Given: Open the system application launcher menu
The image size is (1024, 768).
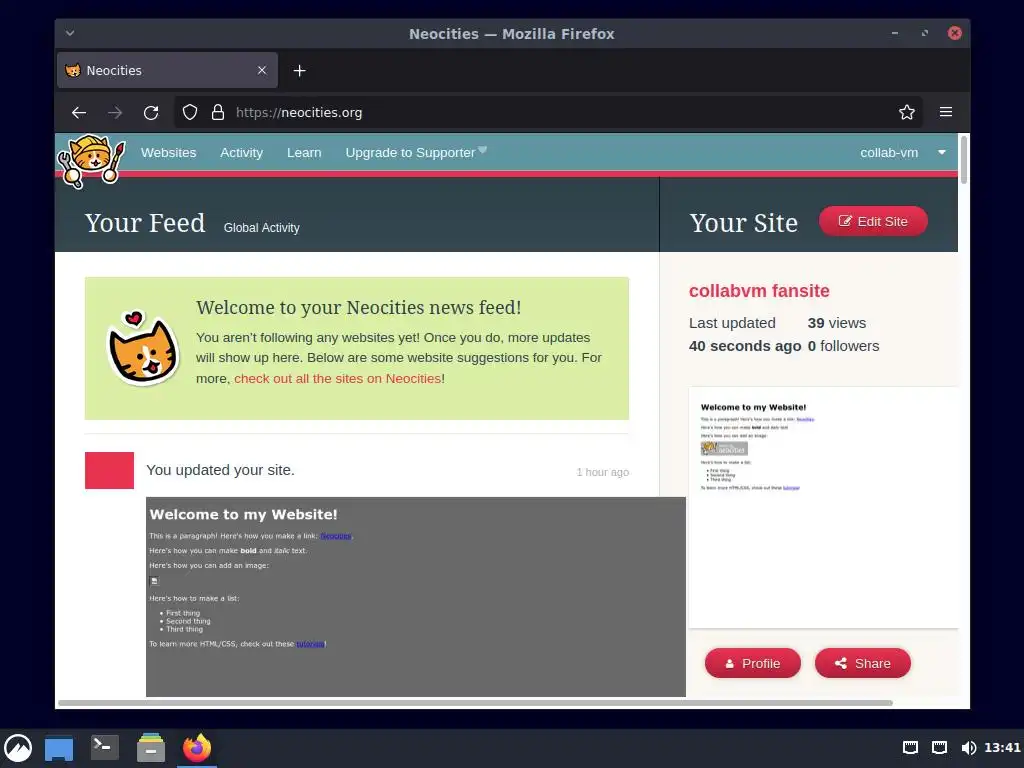Looking at the screenshot, I should (18, 748).
